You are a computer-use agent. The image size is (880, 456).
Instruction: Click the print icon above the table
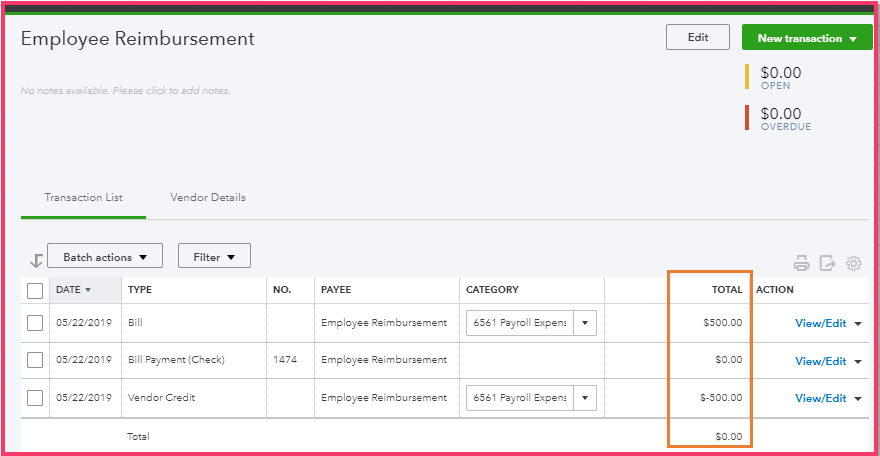802,264
